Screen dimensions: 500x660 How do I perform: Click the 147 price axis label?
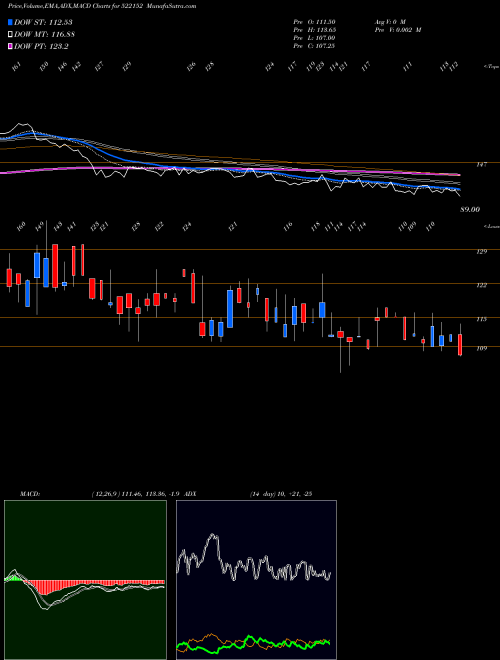[481, 165]
